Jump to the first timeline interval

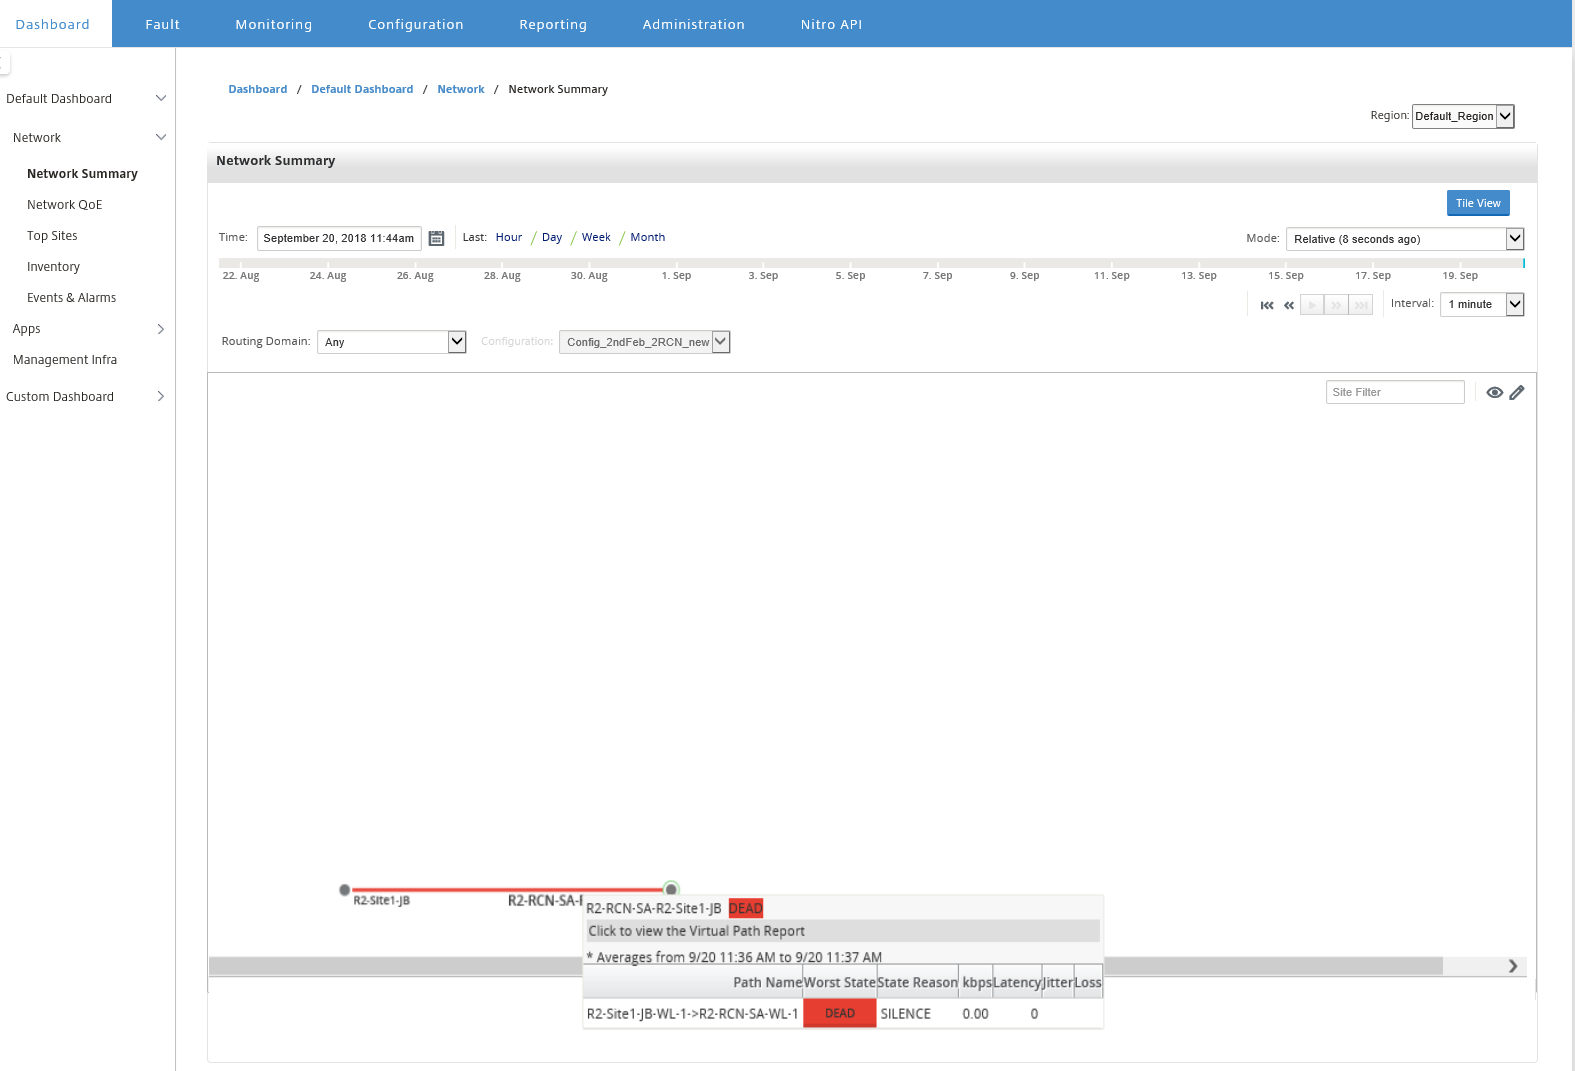1267,305
